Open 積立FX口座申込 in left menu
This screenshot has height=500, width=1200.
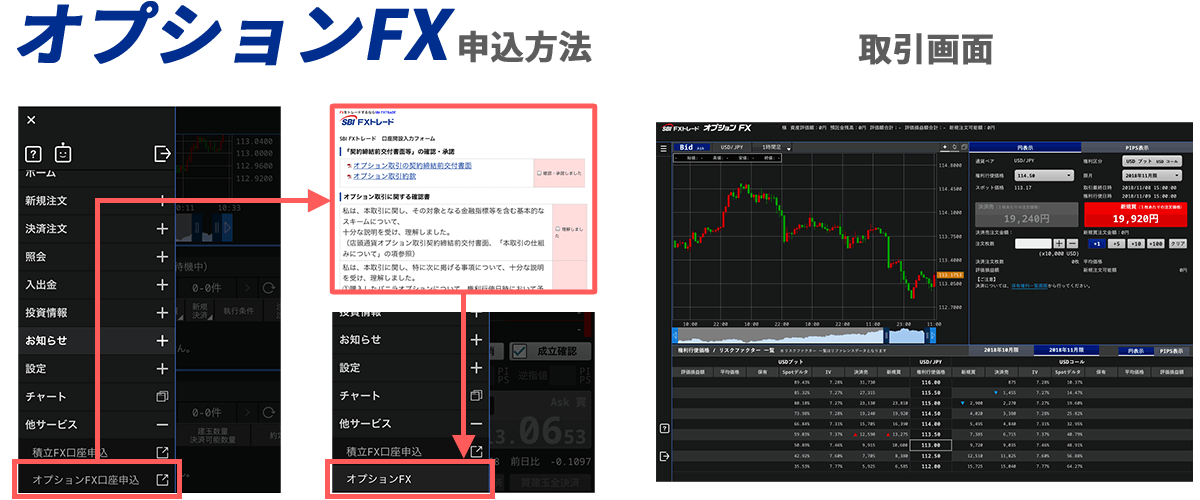pos(97,453)
